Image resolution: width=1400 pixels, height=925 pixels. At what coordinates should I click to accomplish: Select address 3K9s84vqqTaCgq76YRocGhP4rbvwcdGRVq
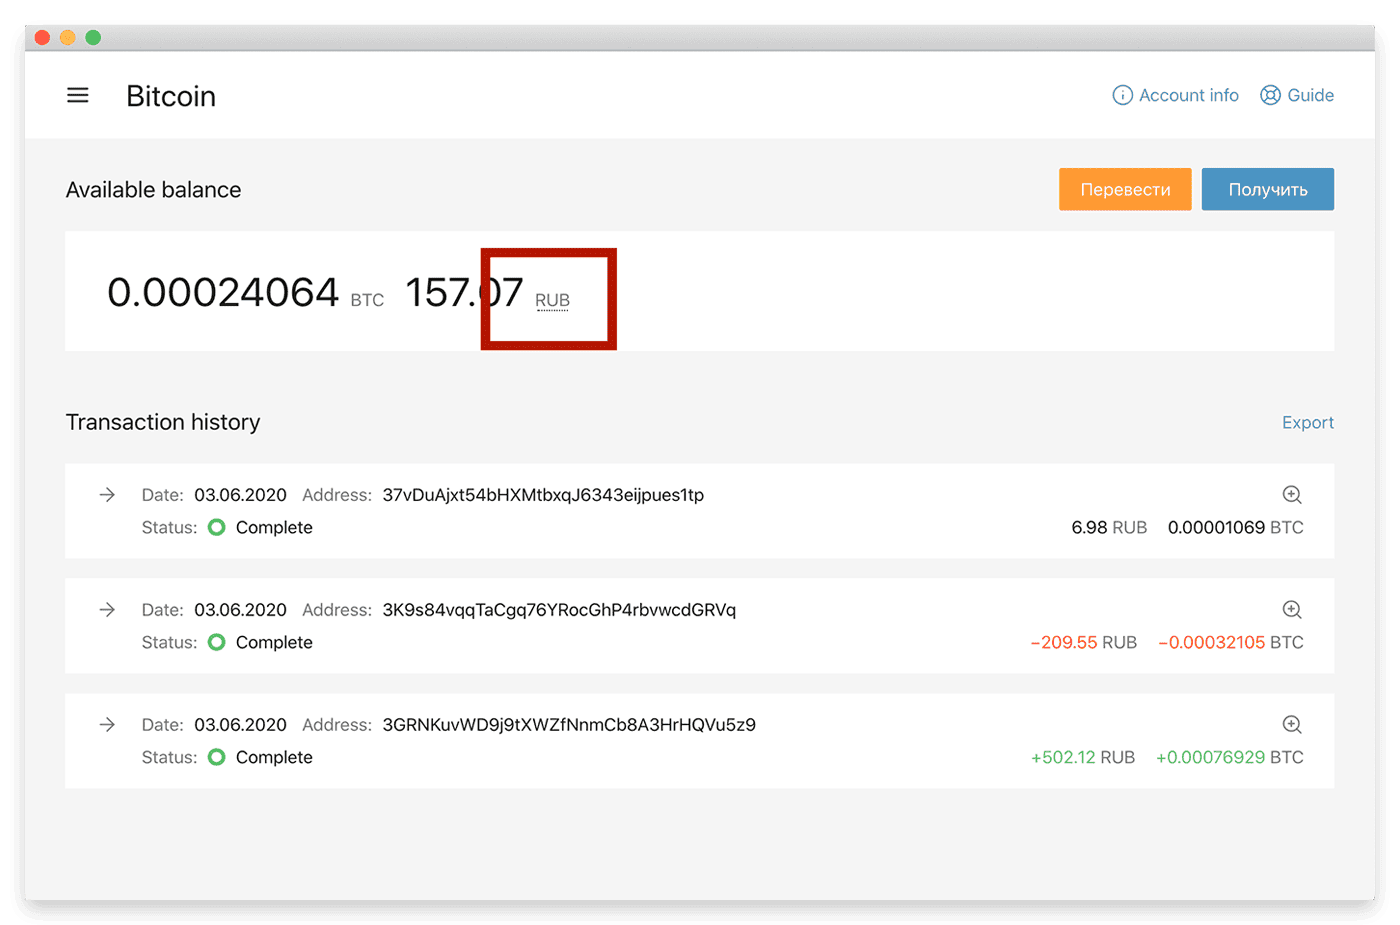[559, 610]
